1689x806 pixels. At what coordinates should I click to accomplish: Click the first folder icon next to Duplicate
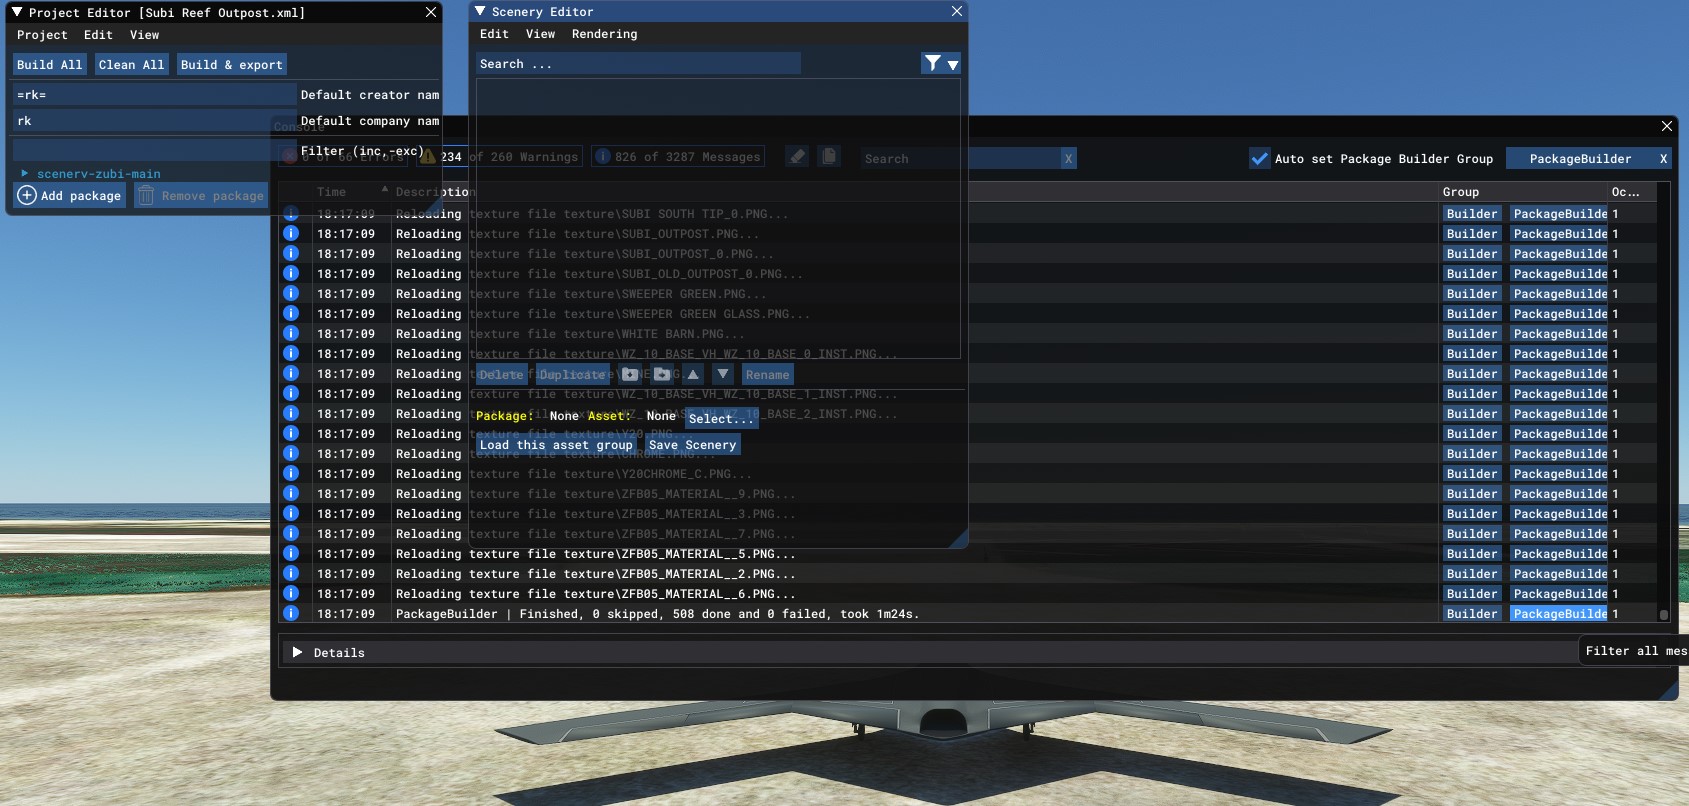coord(630,374)
